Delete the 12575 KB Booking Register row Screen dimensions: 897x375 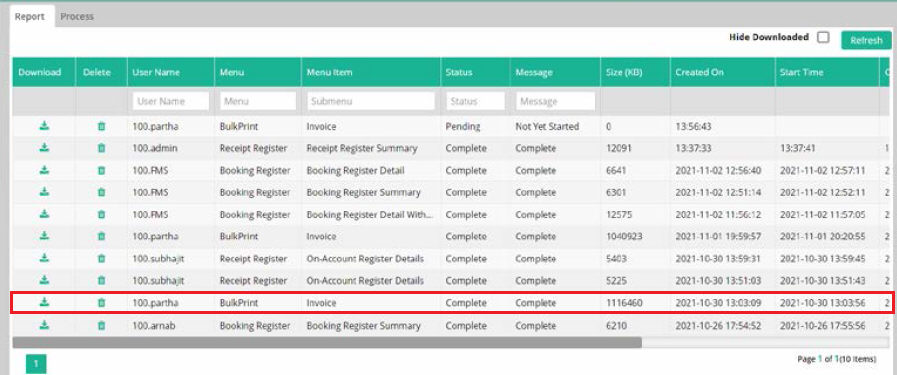coord(101,214)
